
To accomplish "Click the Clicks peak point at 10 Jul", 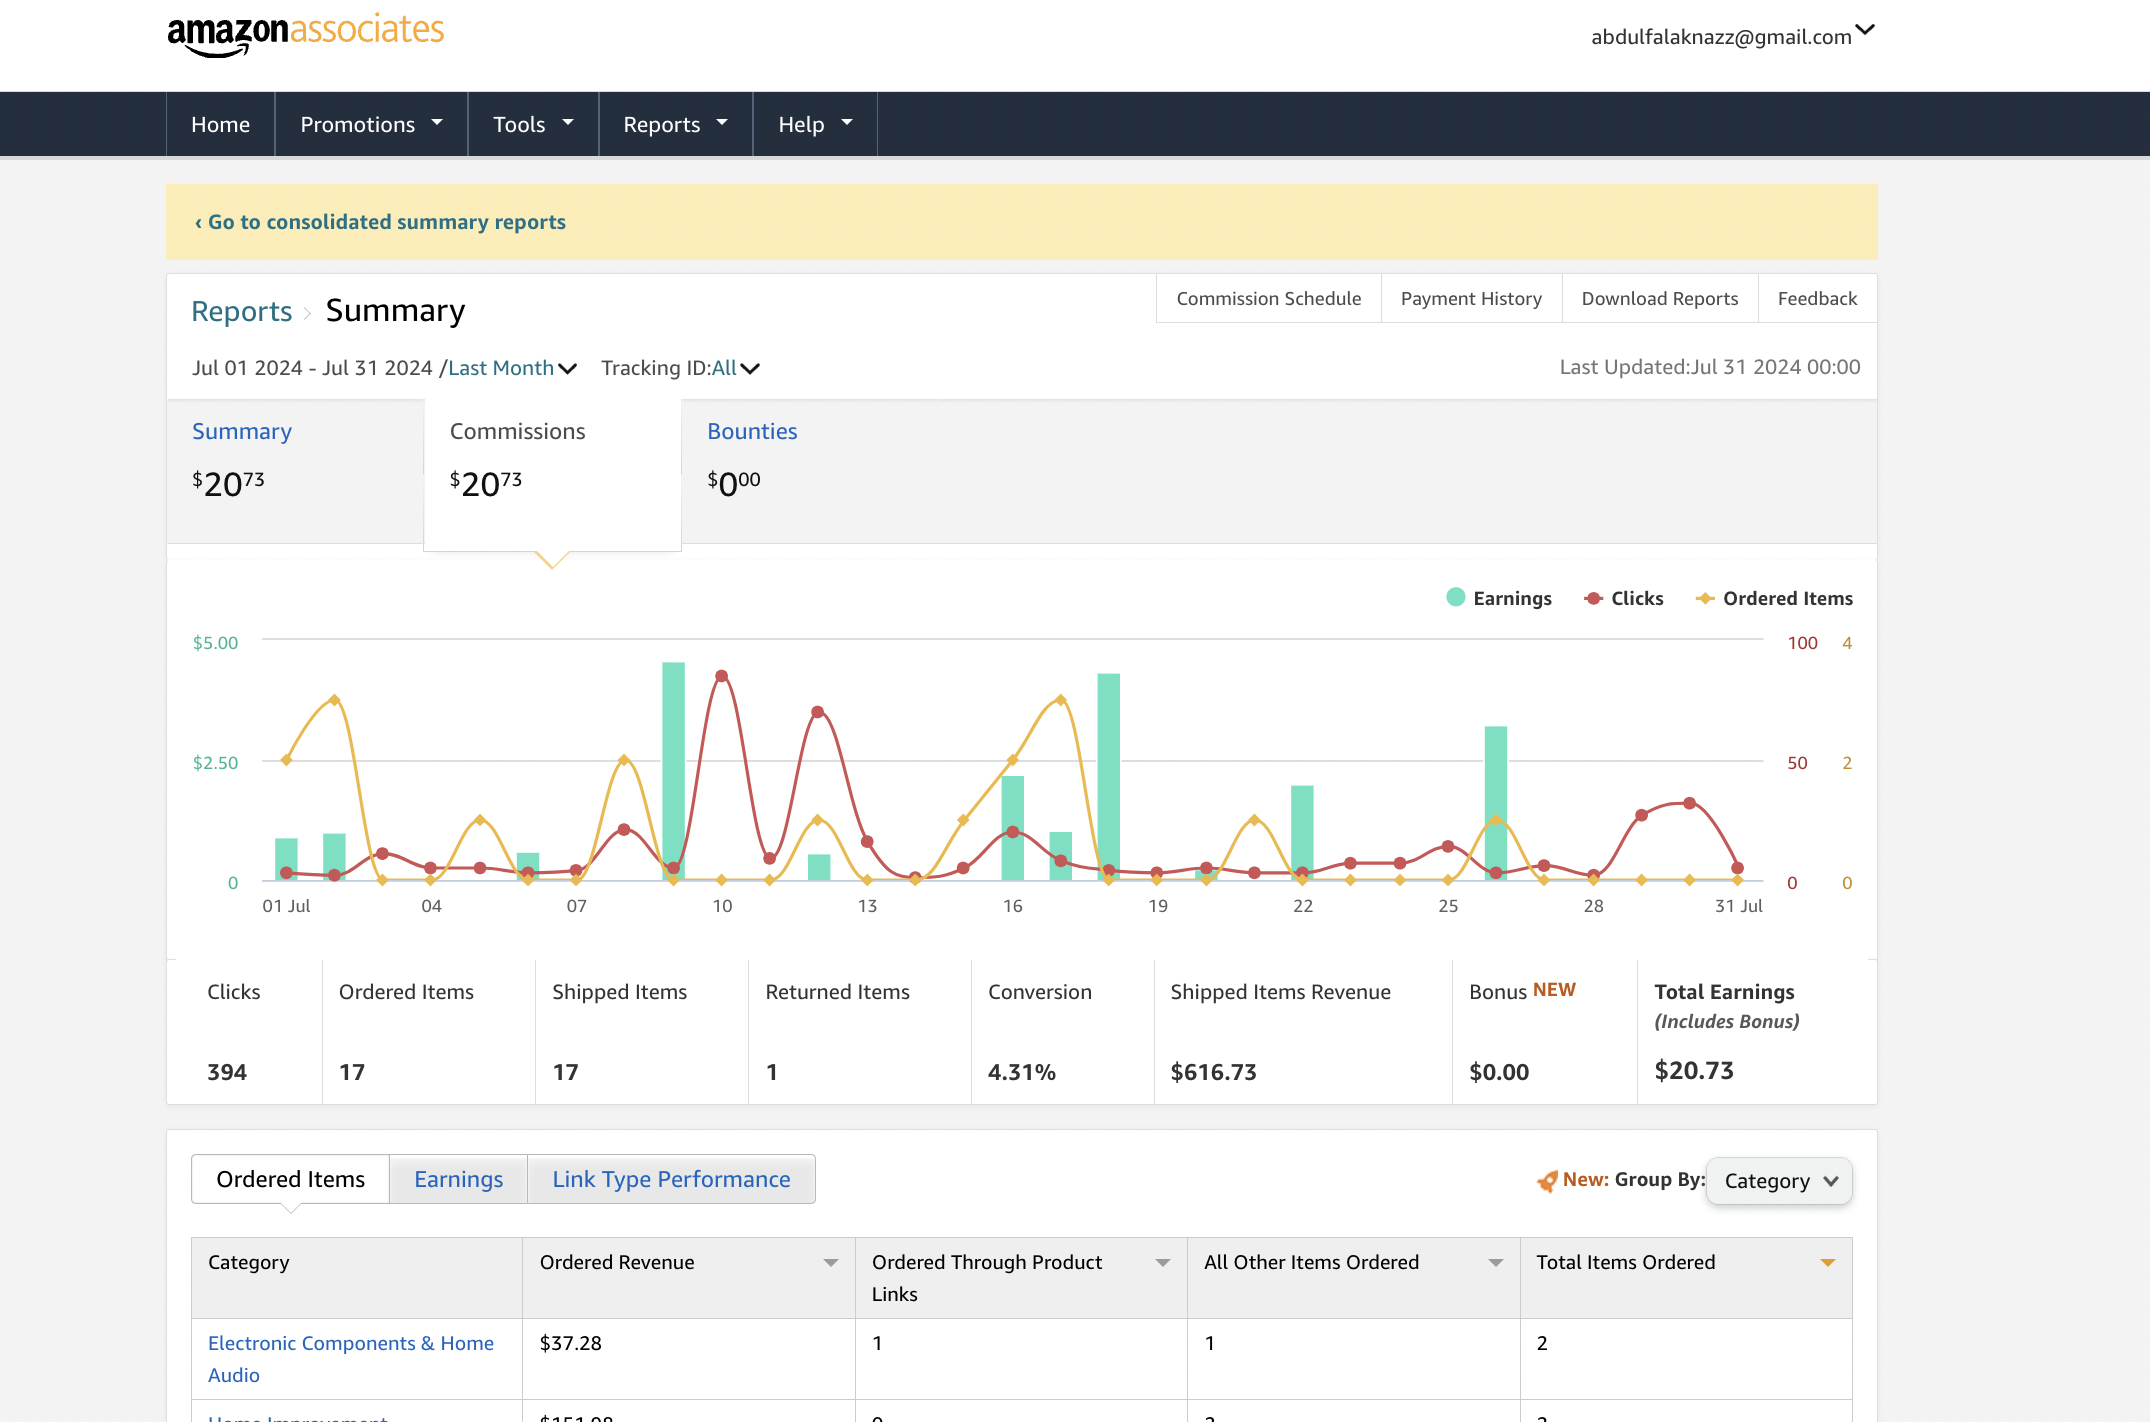I will click(x=721, y=676).
